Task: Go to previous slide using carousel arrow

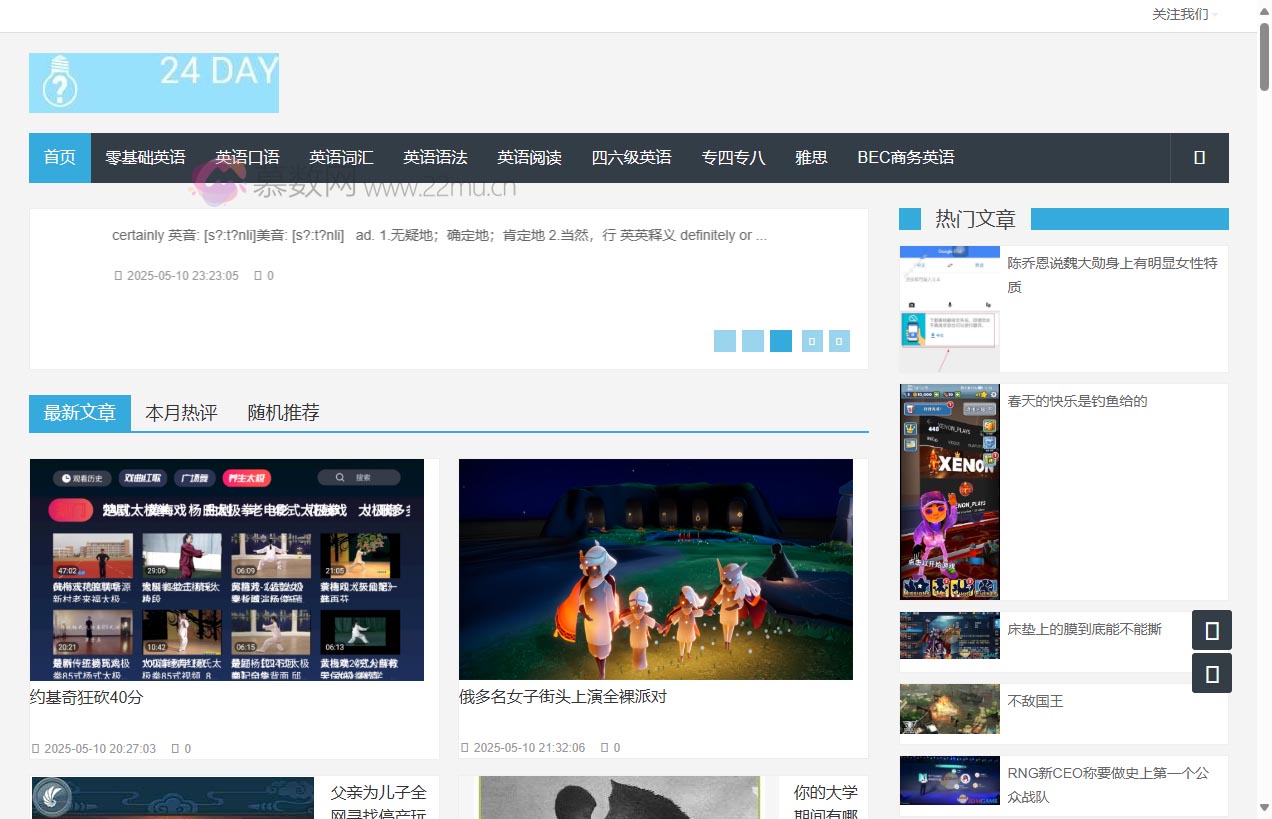Action: 811,341
